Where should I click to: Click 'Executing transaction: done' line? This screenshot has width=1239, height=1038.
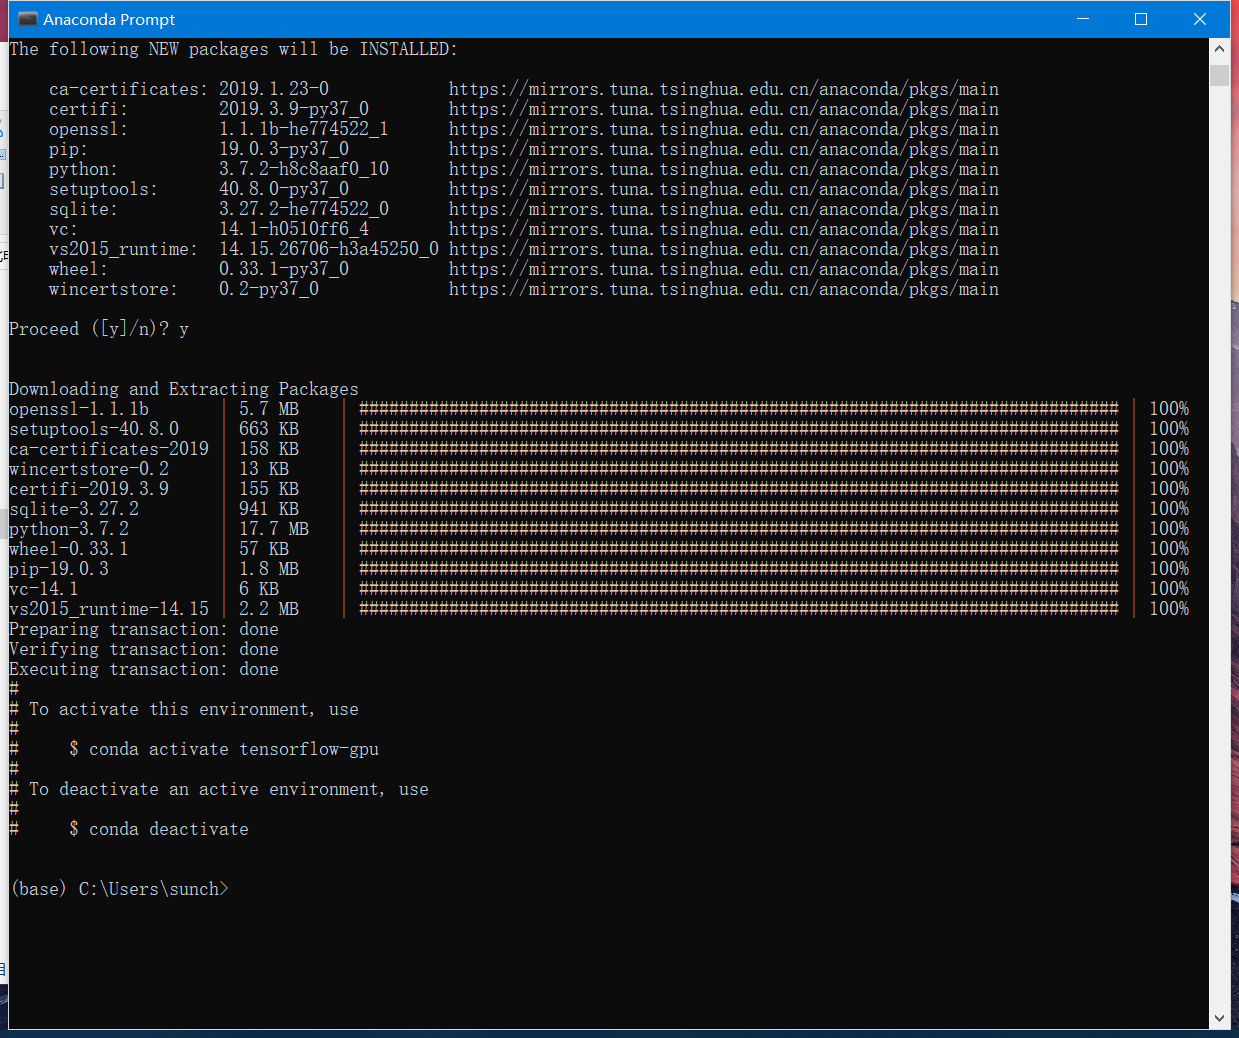(144, 669)
